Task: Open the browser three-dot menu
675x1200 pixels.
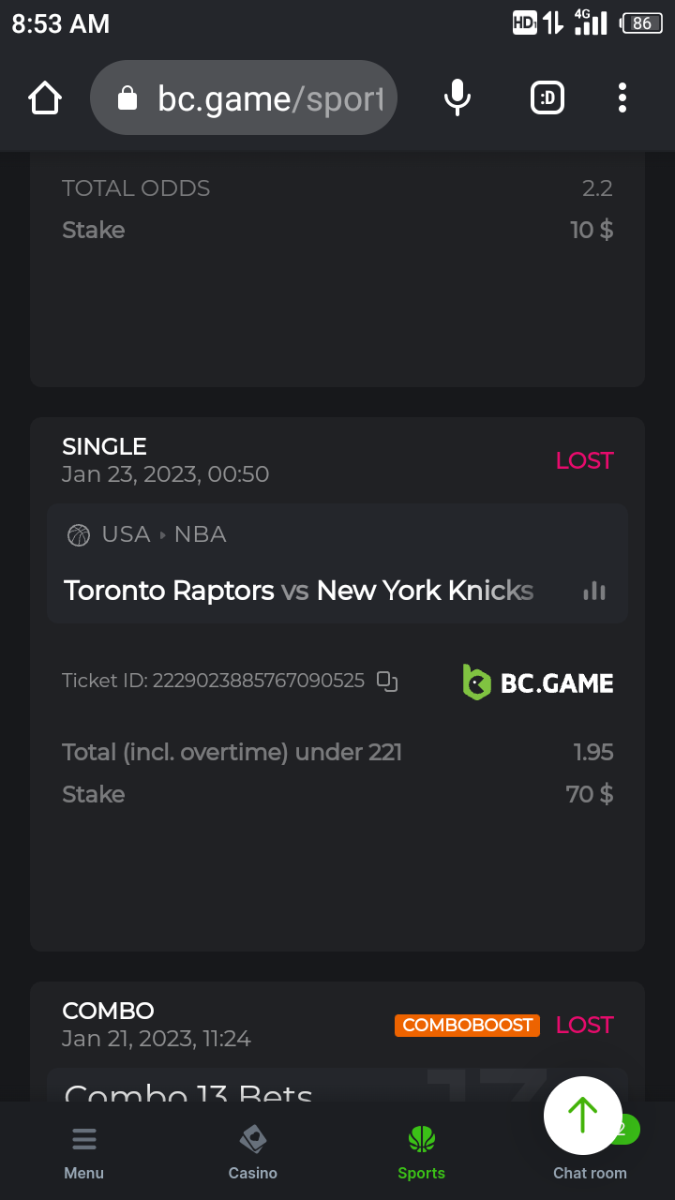Action: pos(622,98)
